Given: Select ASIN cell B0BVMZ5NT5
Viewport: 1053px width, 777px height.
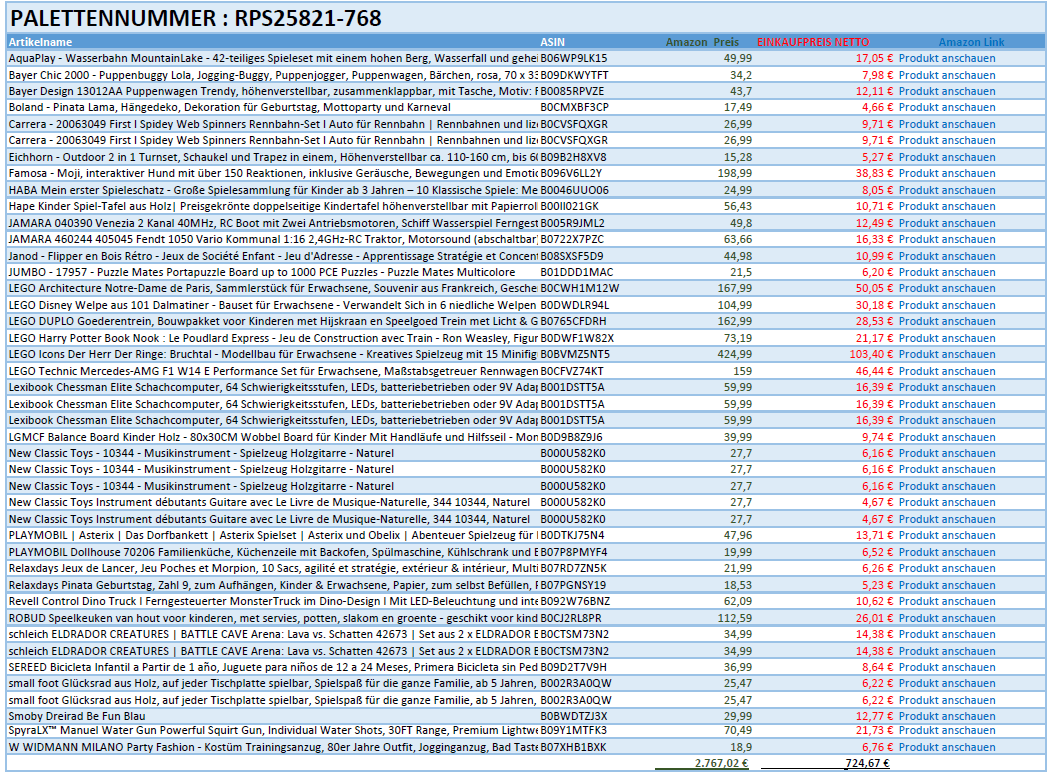Looking at the screenshot, I should (574, 354).
